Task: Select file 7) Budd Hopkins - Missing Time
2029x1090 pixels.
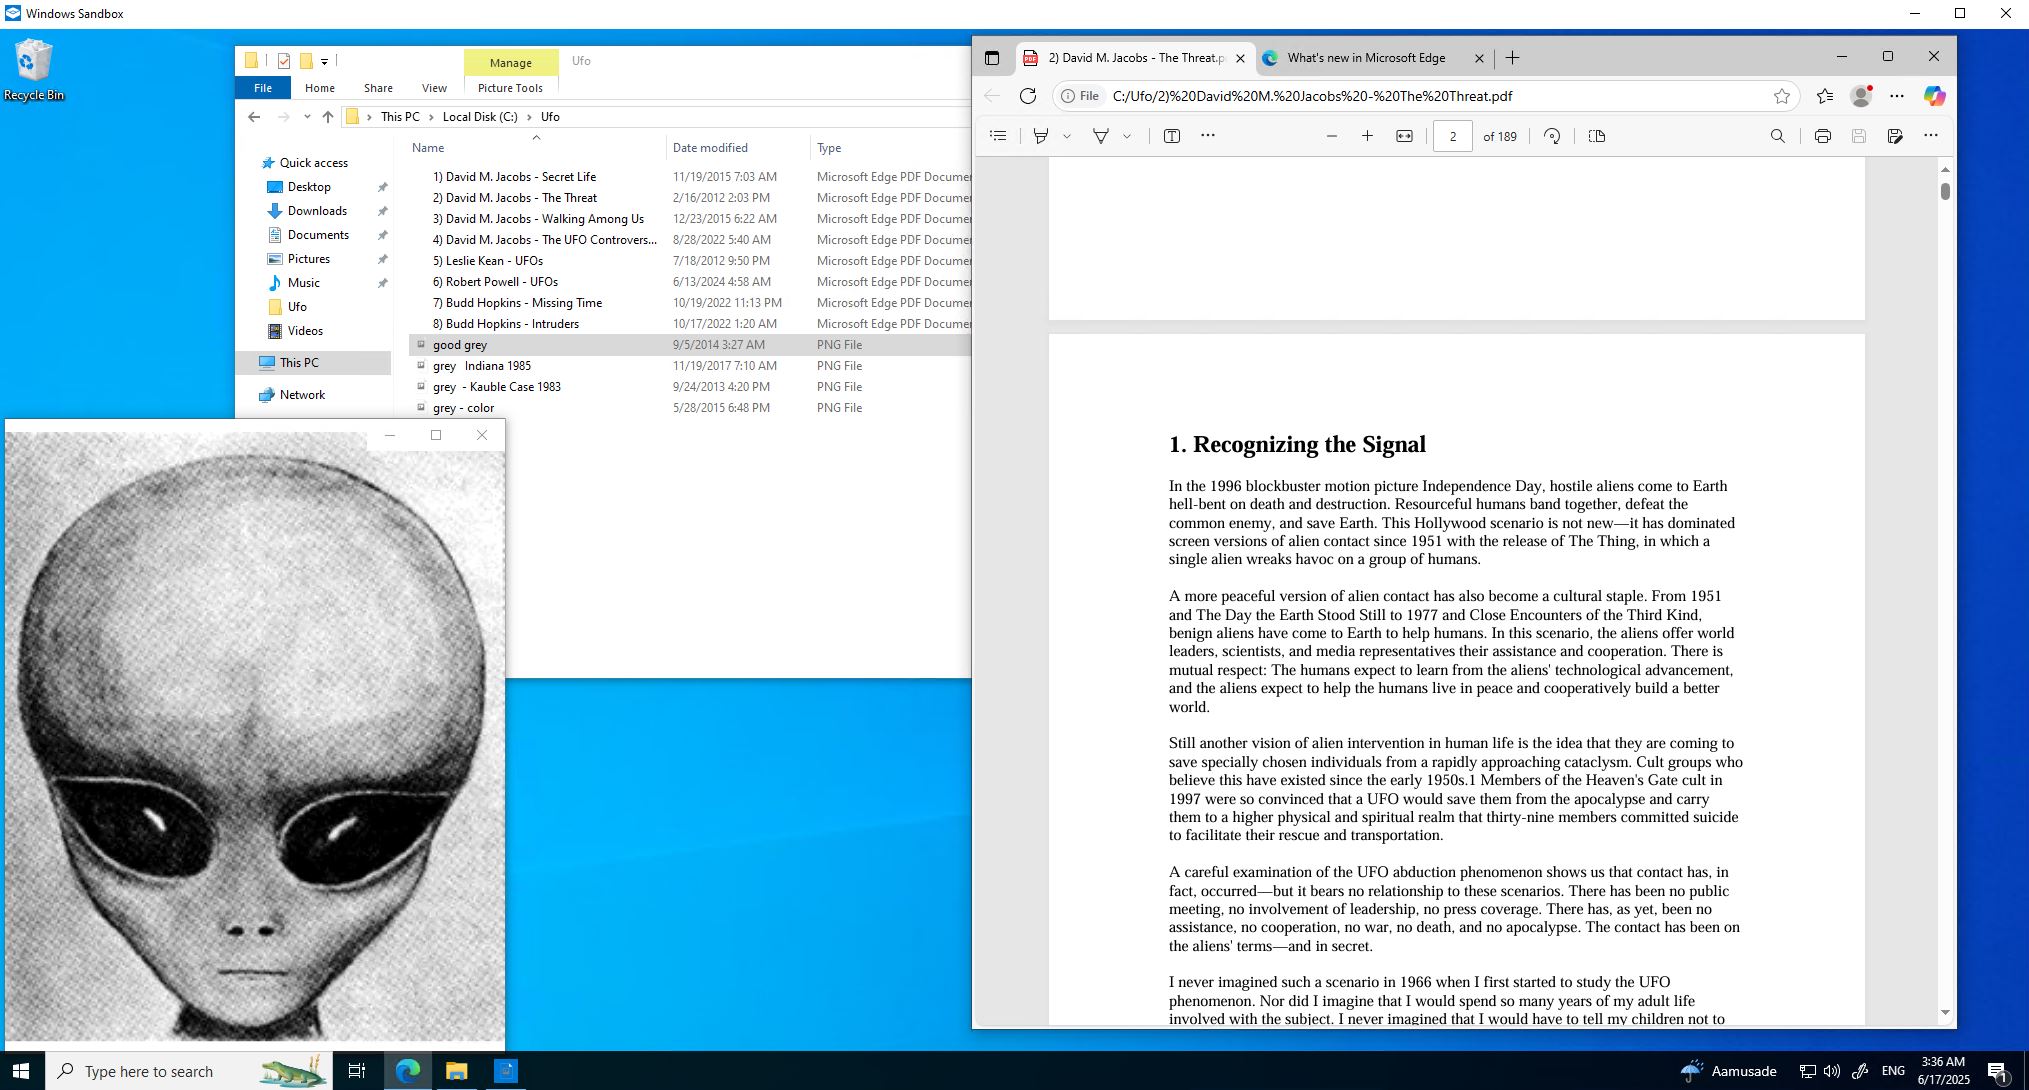Action: click(517, 303)
